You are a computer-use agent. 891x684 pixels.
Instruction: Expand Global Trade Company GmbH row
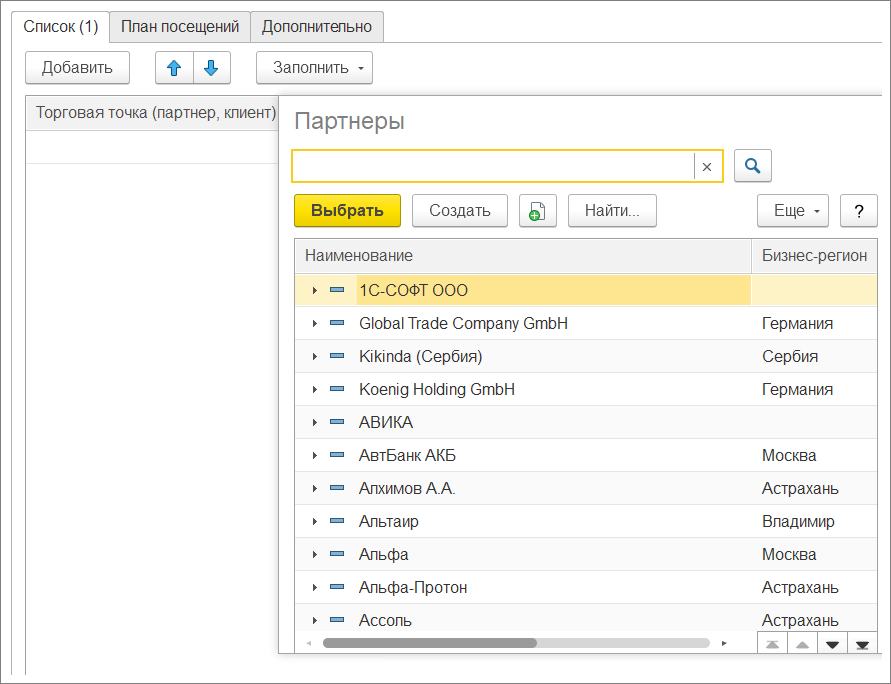(x=315, y=323)
